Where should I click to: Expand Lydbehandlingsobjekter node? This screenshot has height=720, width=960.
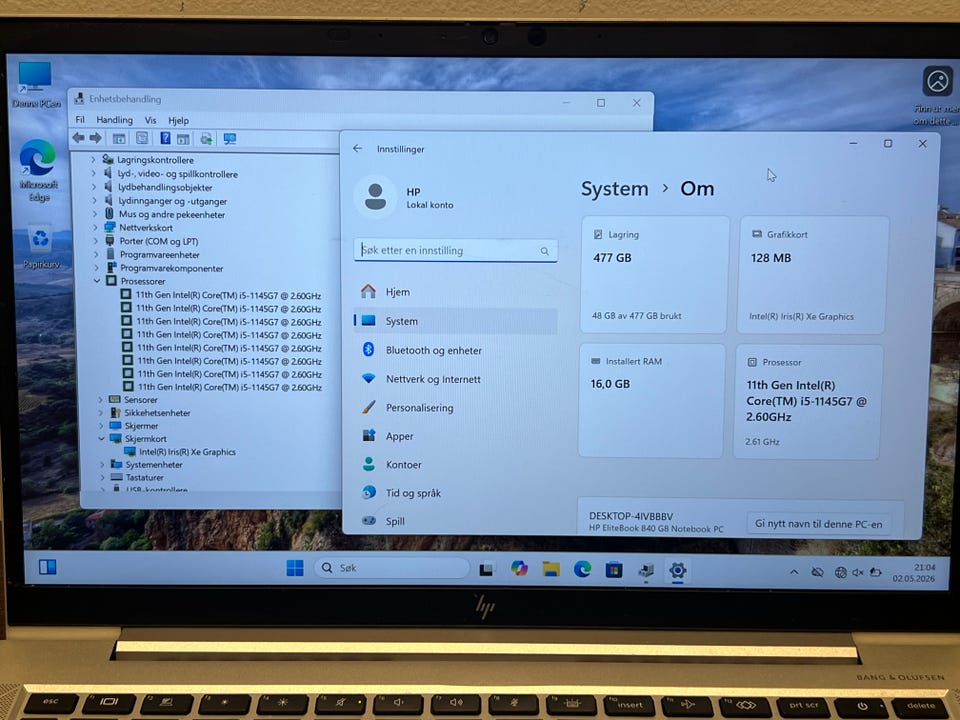tap(94, 187)
